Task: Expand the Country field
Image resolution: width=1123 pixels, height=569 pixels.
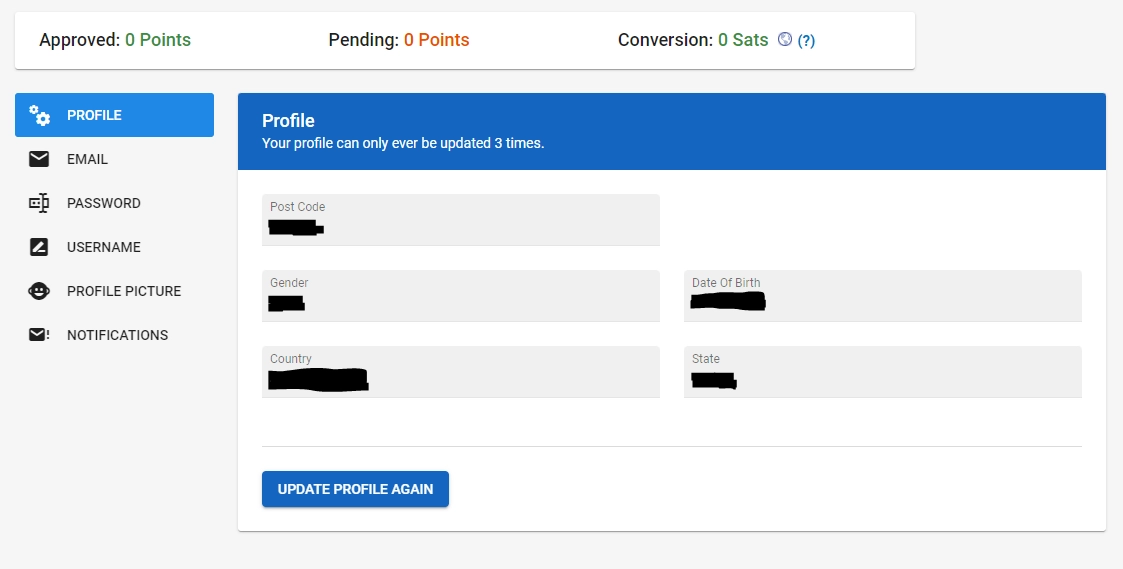Action: pyautogui.click(x=460, y=372)
